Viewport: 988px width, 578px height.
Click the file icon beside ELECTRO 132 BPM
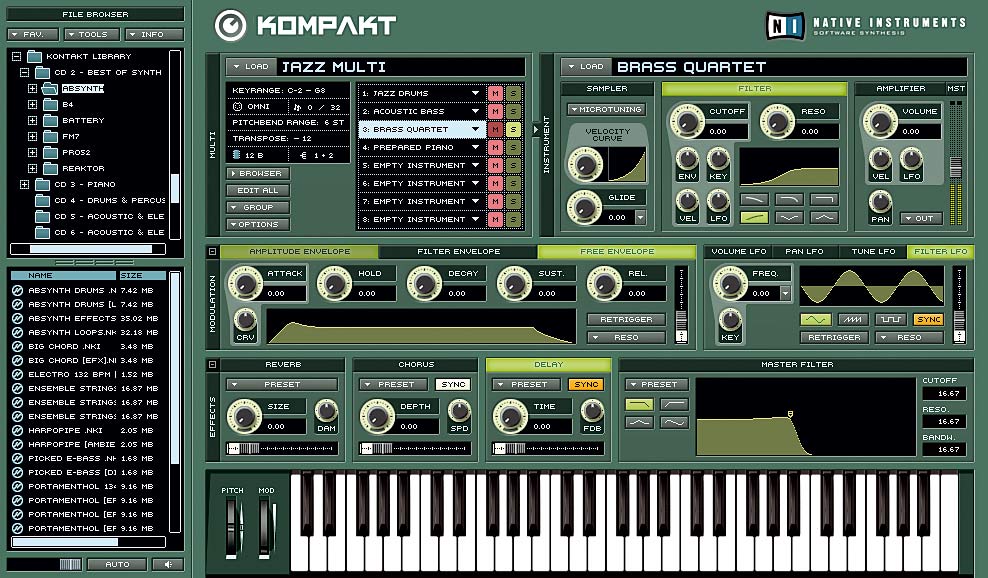pyautogui.click(x=18, y=374)
